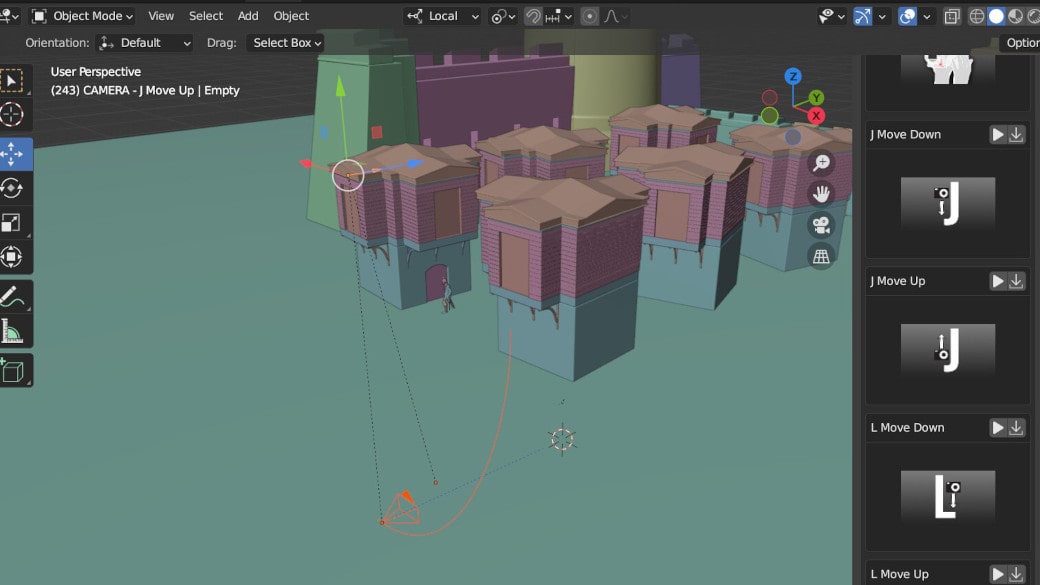Open editor type menu icon
Image resolution: width=1040 pixels, height=585 pixels.
coord(11,16)
